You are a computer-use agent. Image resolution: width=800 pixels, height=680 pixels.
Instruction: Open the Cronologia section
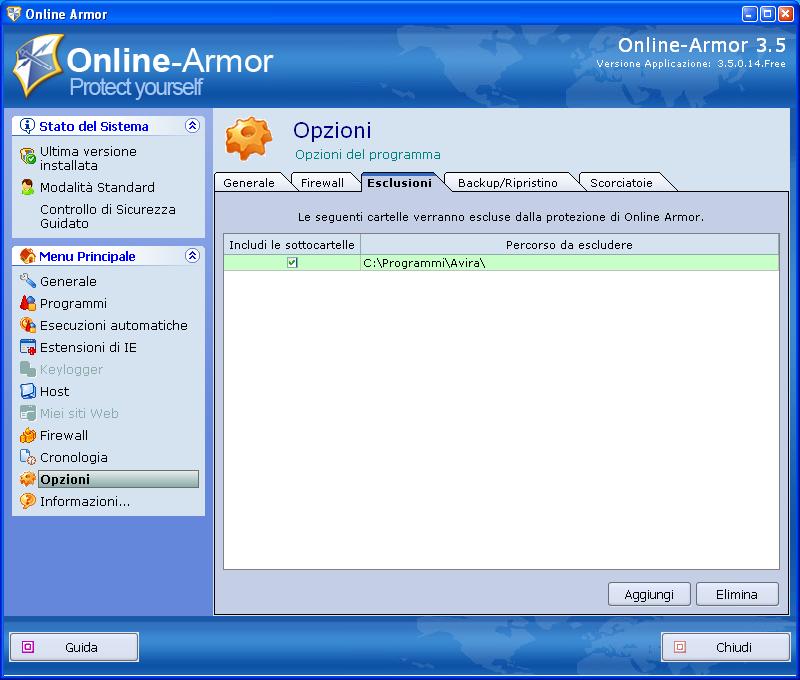click(74, 458)
